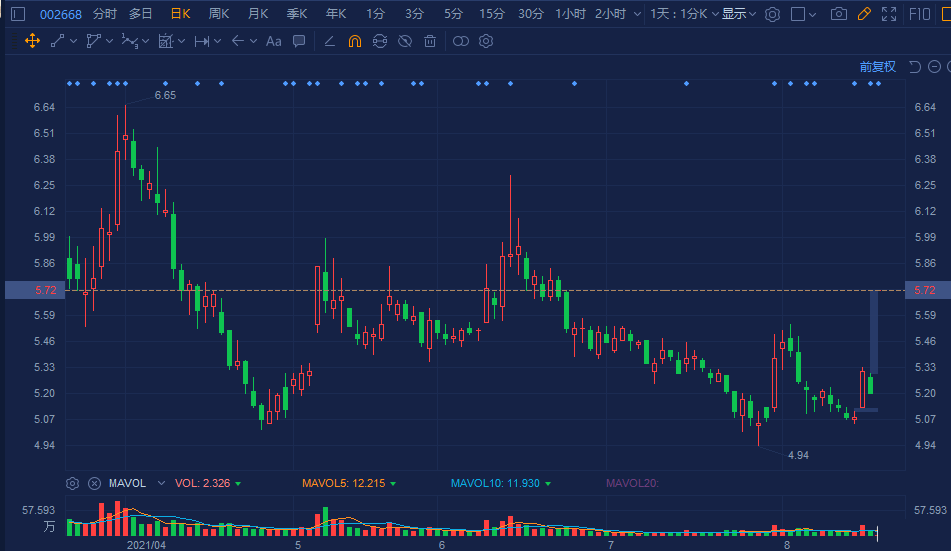Expand line tool dropdown arrow
Viewport: 951px width, 551px height.
(73, 41)
